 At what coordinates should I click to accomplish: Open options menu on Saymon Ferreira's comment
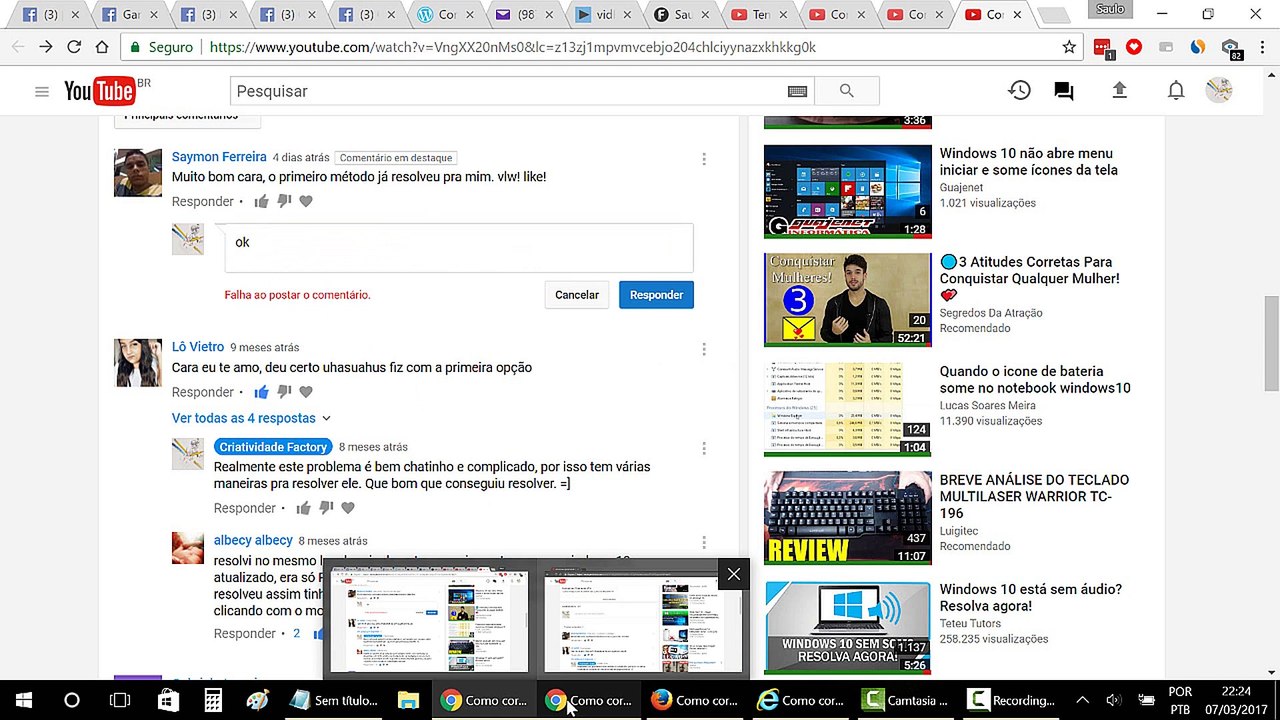point(704,159)
